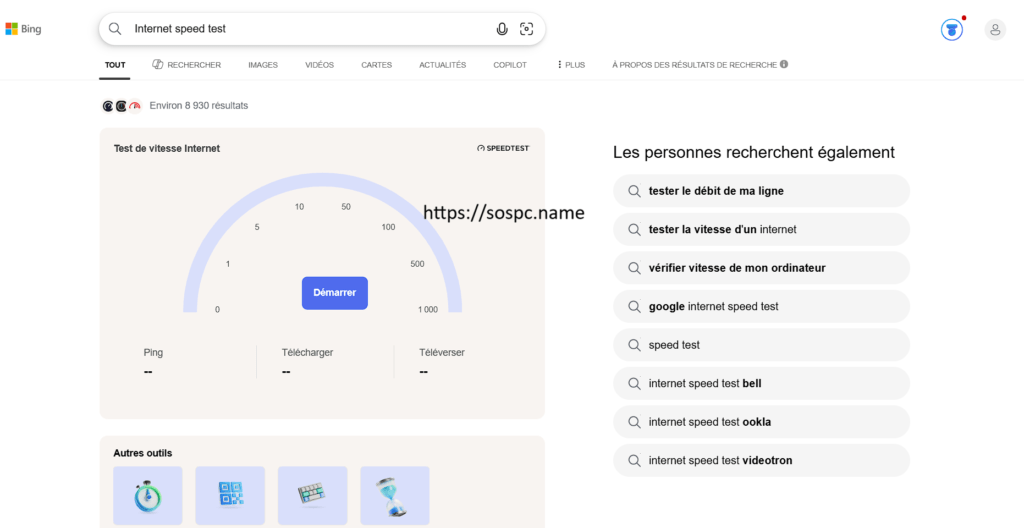Open the Actualités tab
The image size is (1024, 528).
pyautogui.click(x=442, y=65)
